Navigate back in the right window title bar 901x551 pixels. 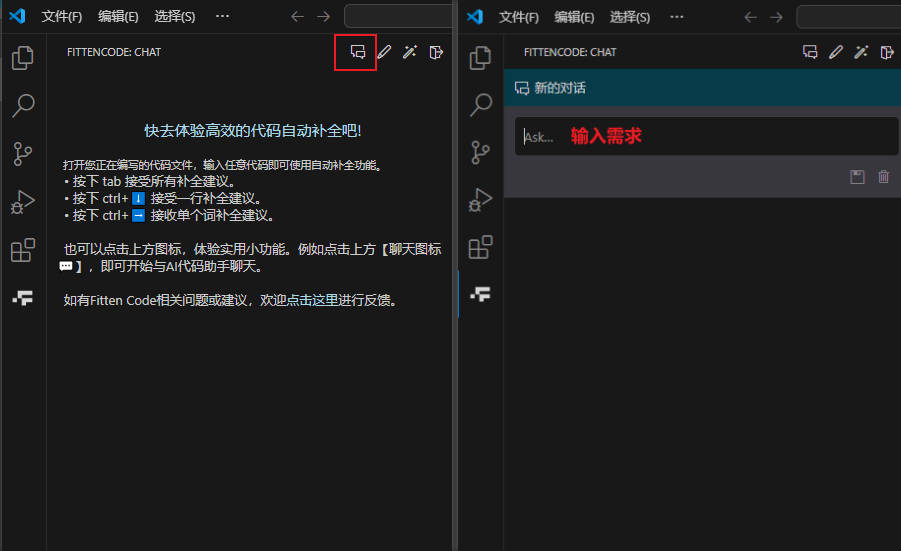click(x=750, y=17)
